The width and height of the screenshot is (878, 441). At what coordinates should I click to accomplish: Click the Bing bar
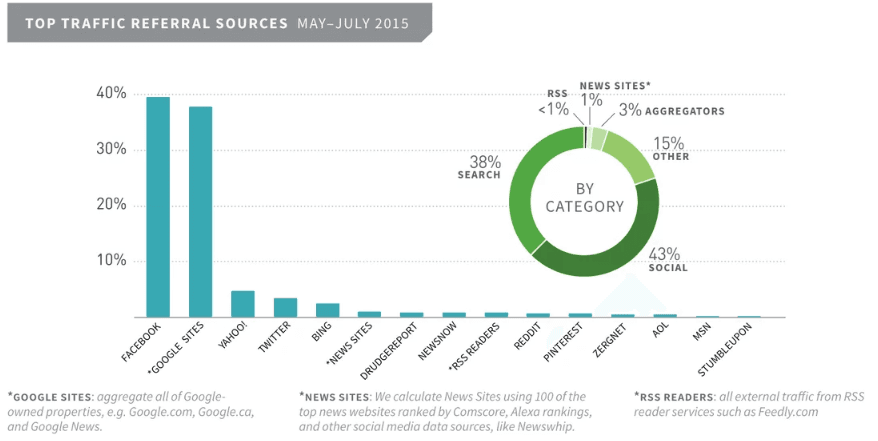click(328, 311)
